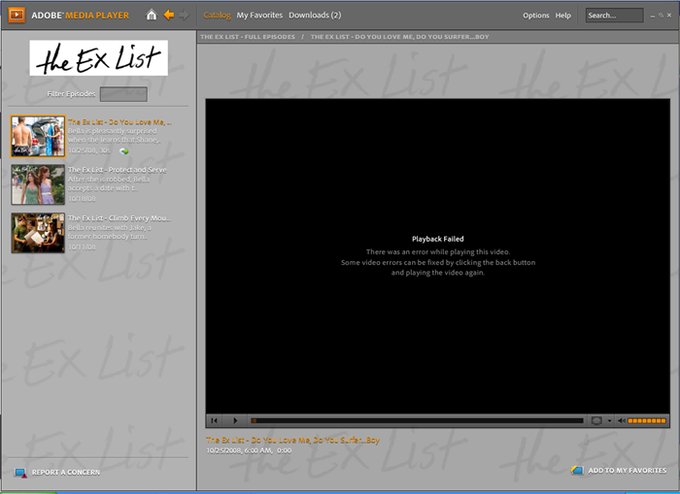680x494 pixels.
Task: Play the video with the play button
Action: coord(235,420)
